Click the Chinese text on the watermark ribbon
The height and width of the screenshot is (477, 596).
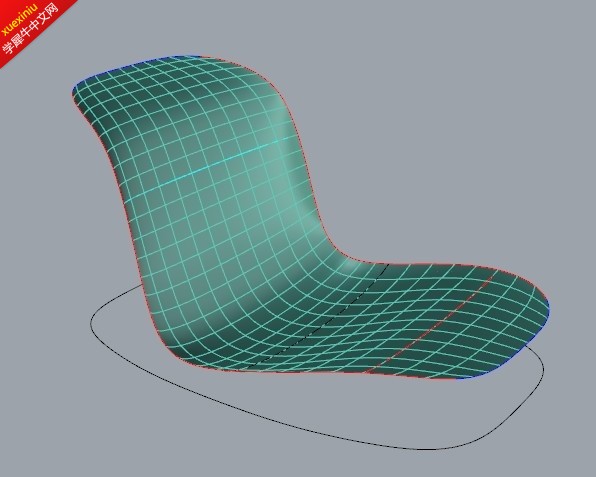[30, 29]
